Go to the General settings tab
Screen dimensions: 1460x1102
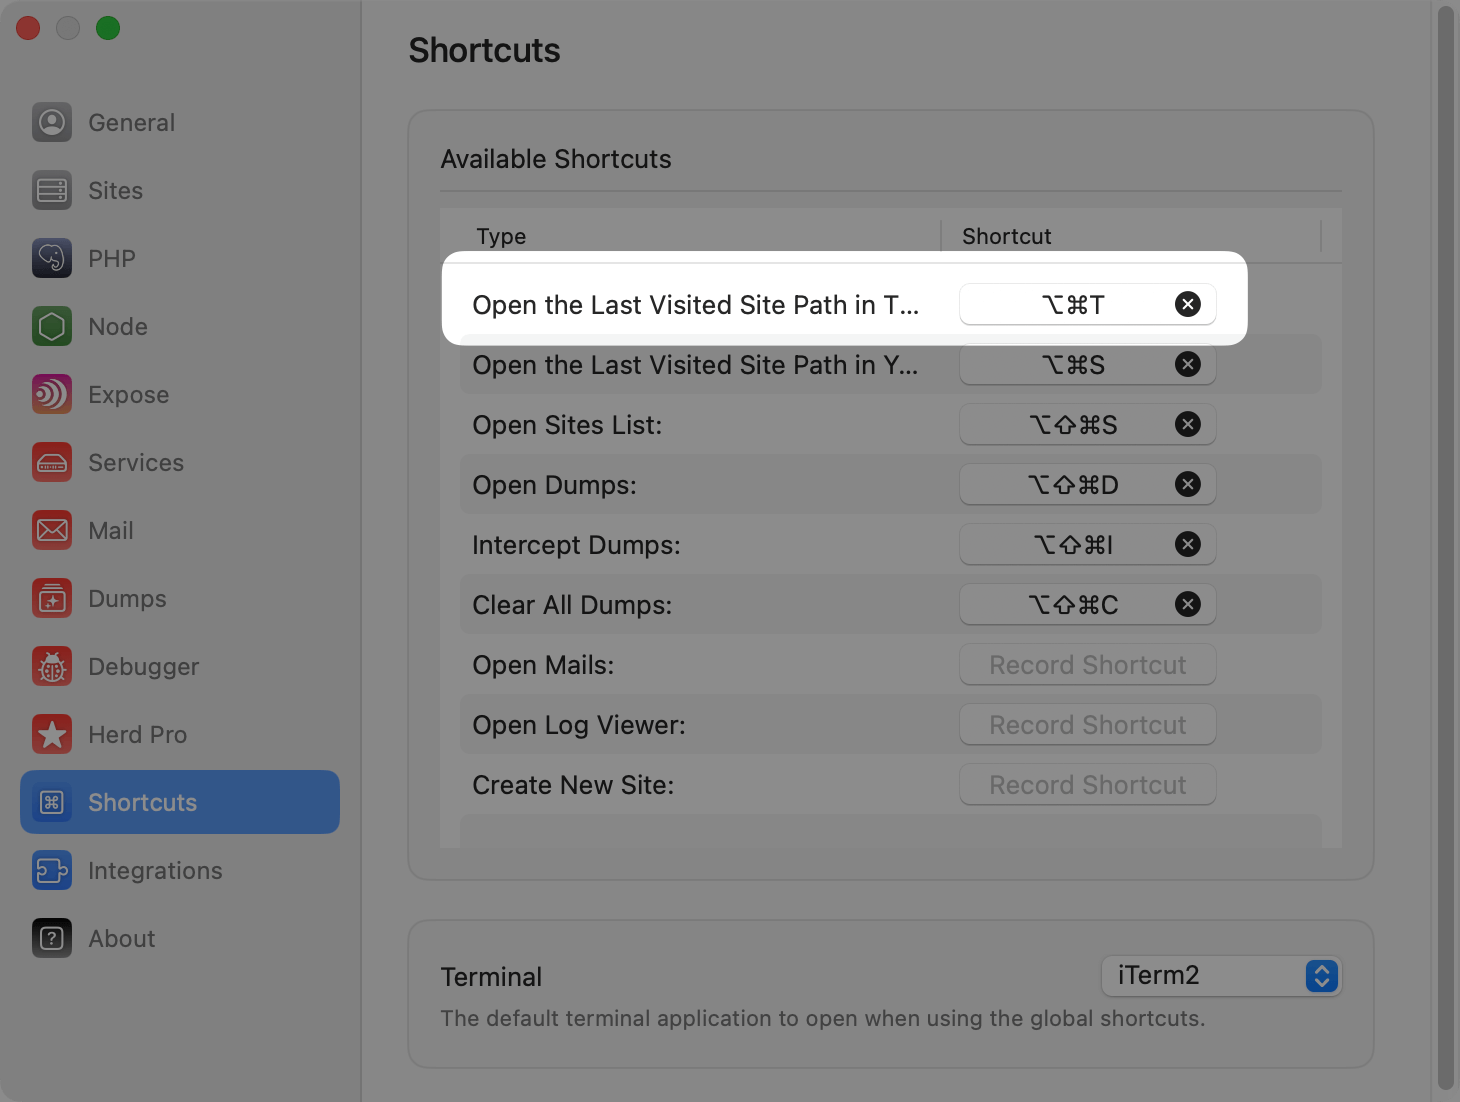pos(131,122)
